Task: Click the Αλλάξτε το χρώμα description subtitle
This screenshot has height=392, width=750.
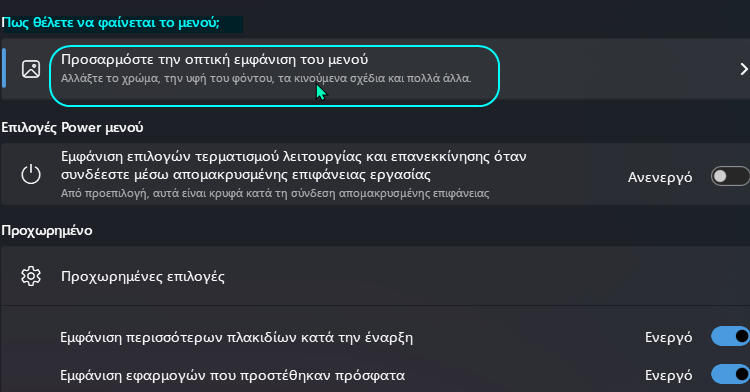Action: [x=266, y=78]
